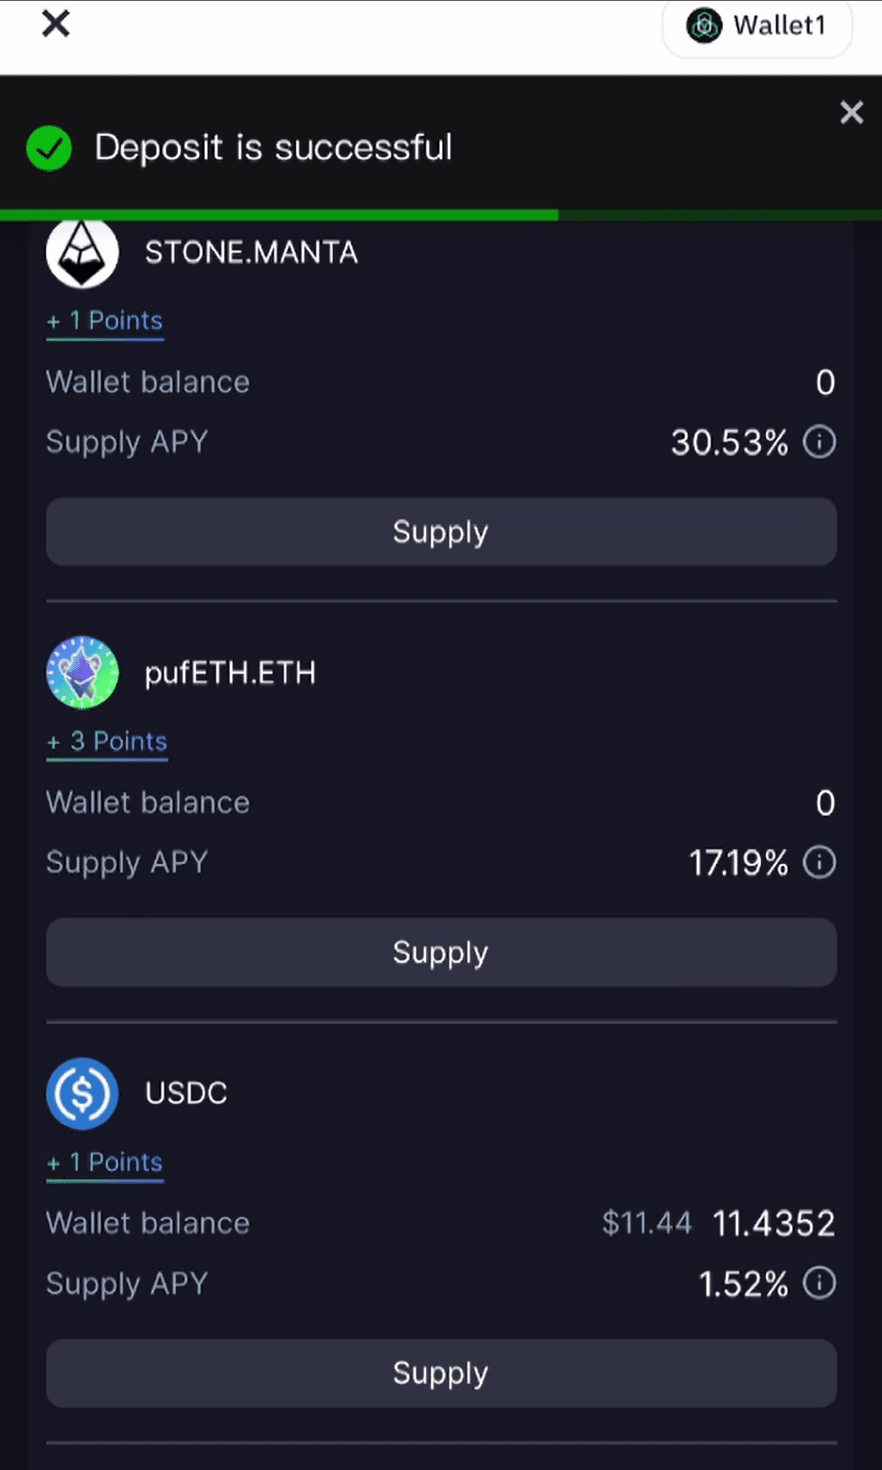Supply pufETH.ETH asset
This screenshot has width=882, height=1470.
click(441, 953)
